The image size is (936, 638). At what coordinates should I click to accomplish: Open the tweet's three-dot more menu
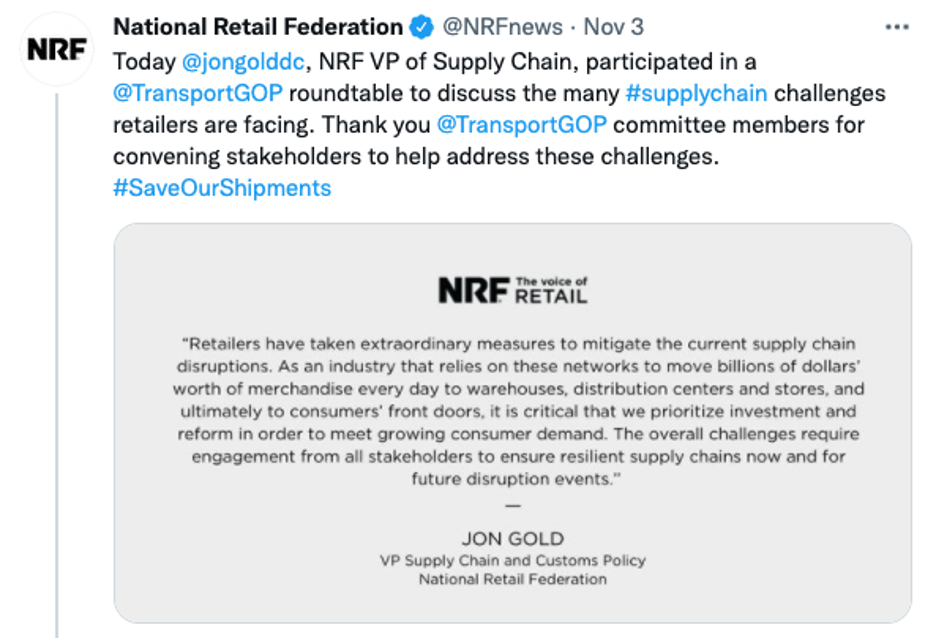897,26
